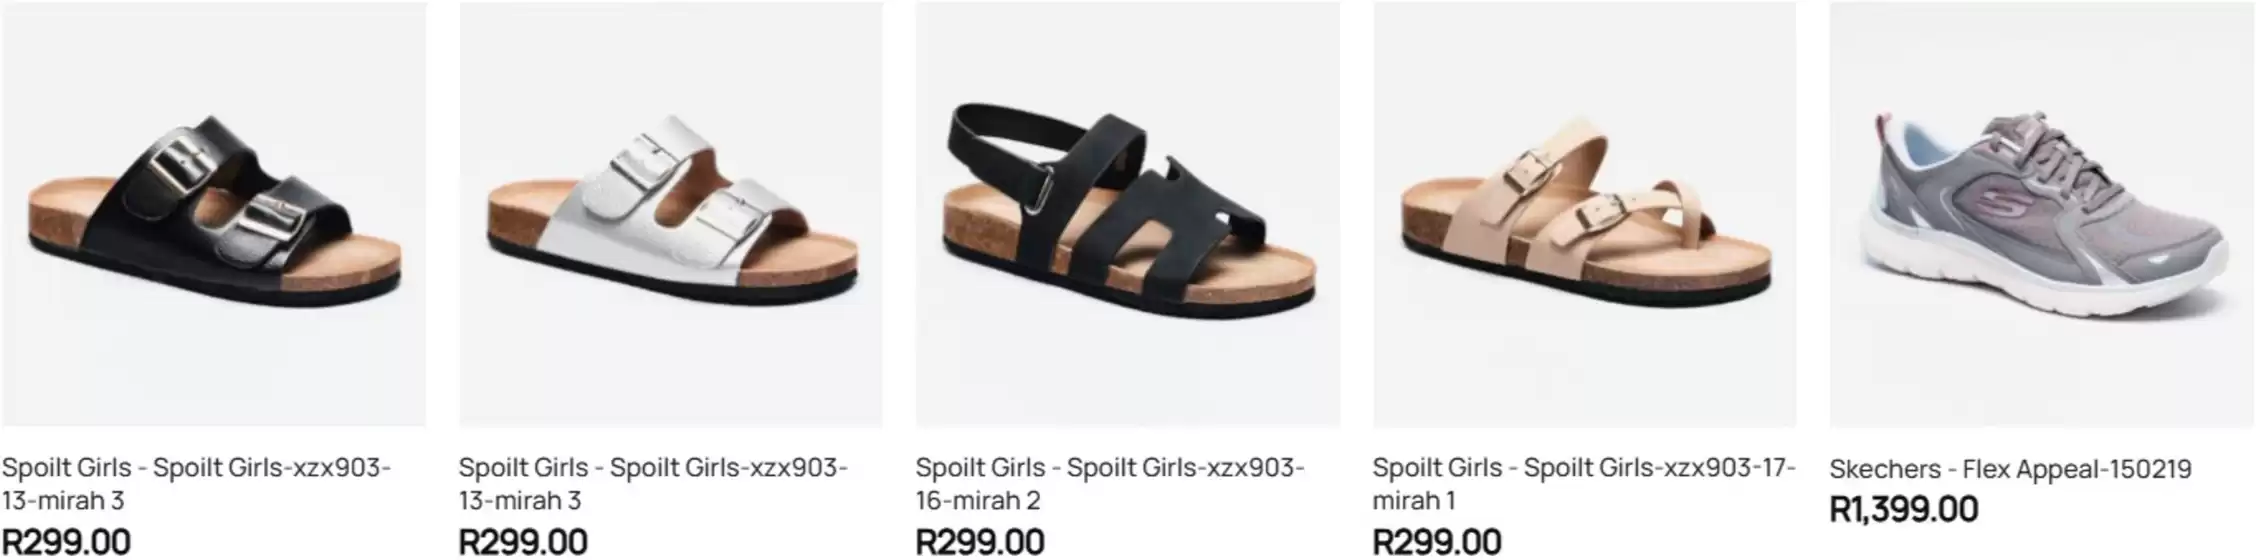Viewport: 2256px width, 560px height.
Task: Click the R299.00 price under silver sandal
Action: (x=523, y=542)
